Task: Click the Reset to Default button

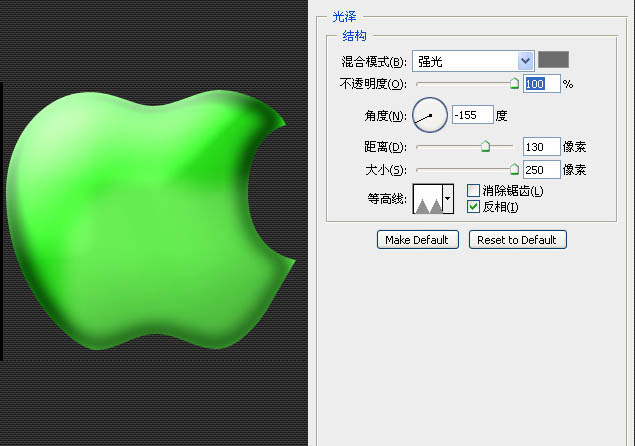Action: [x=517, y=240]
